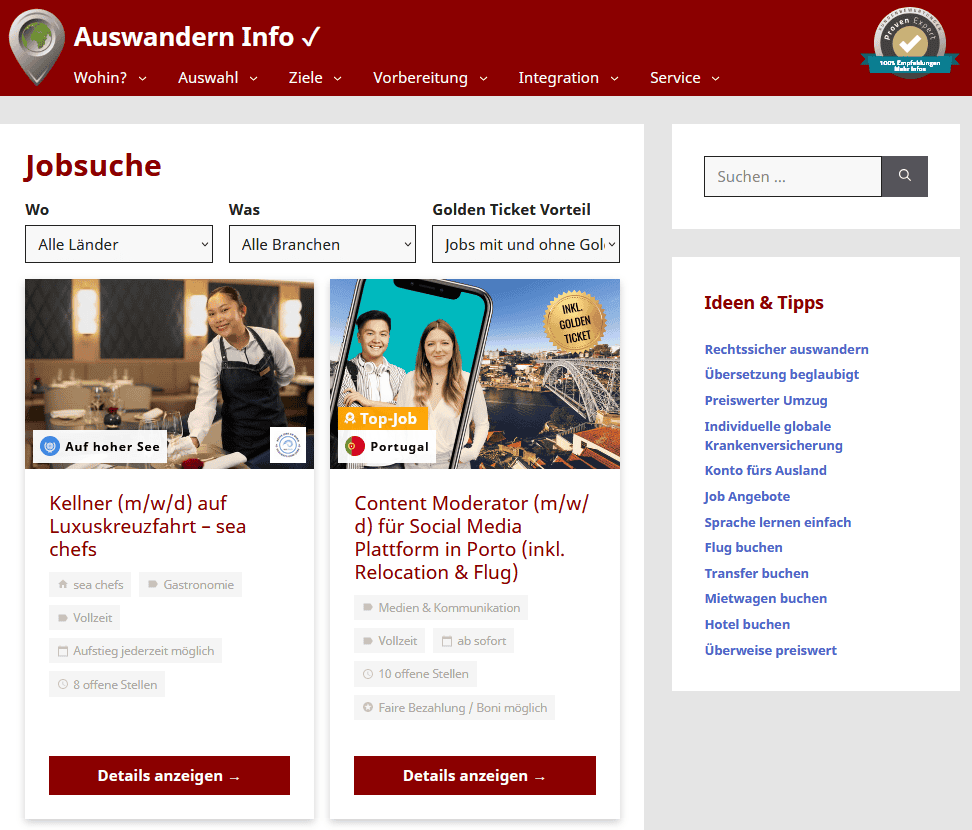Click Details anzeigen for Content Moderator job
Screen dimensions: 972x830
(474, 776)
